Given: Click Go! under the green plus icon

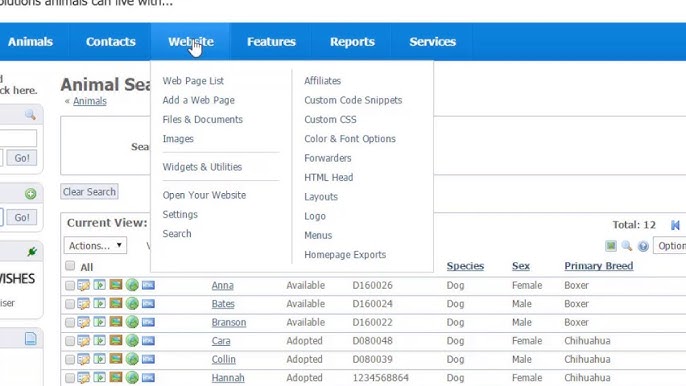Looking at the screenshot, I should (x=22, y=218).
